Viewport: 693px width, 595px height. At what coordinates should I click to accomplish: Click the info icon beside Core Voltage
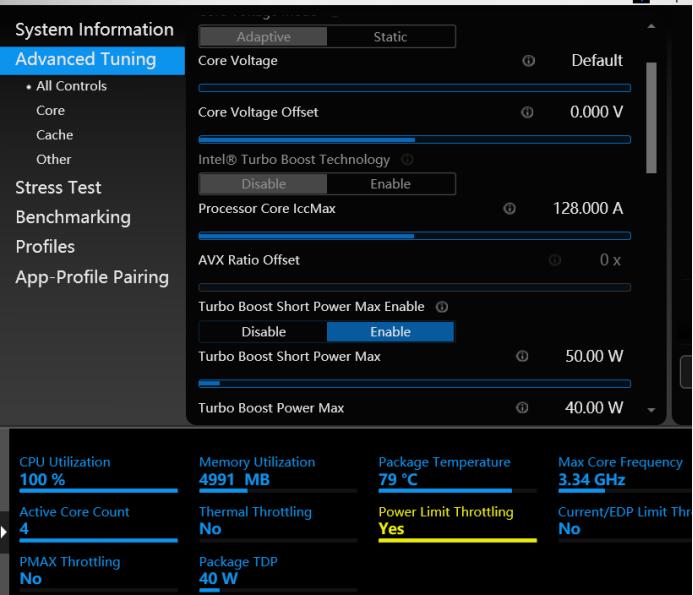pos(528,61)
